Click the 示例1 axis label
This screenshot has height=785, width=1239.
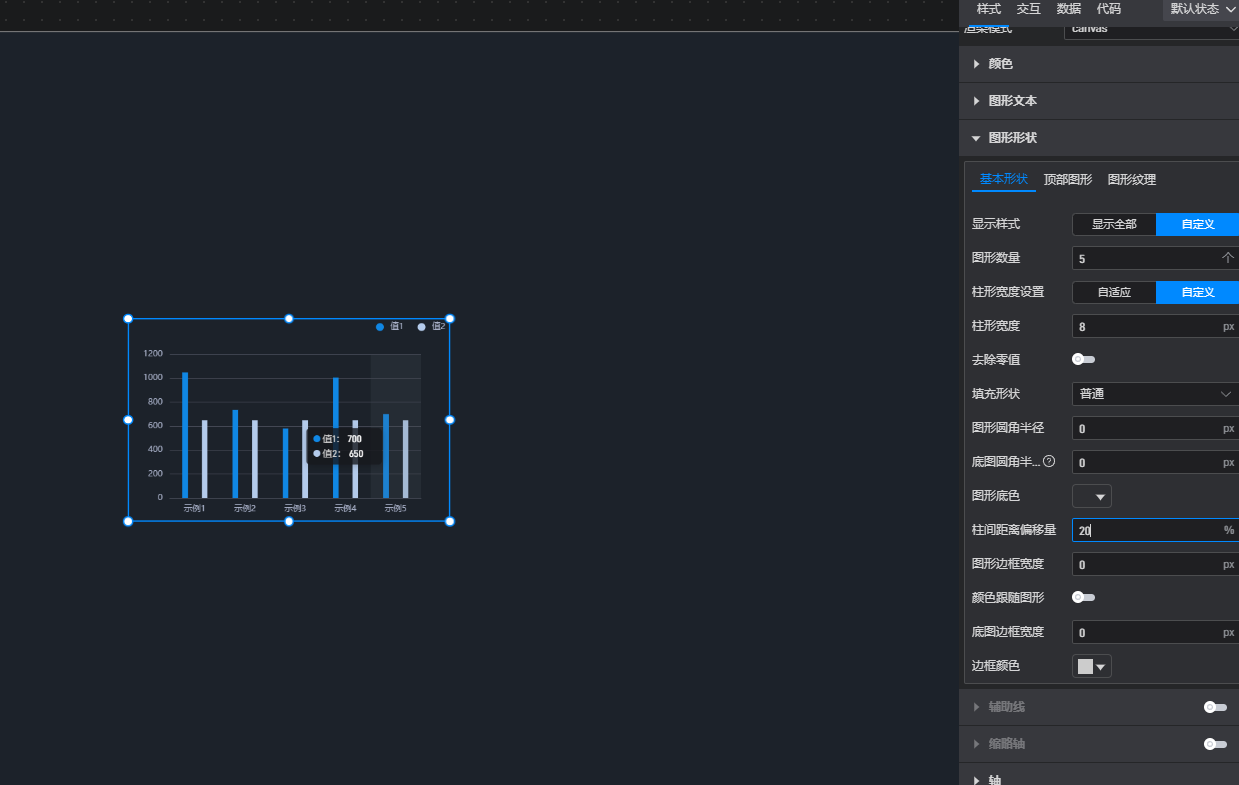coord(195,508)
